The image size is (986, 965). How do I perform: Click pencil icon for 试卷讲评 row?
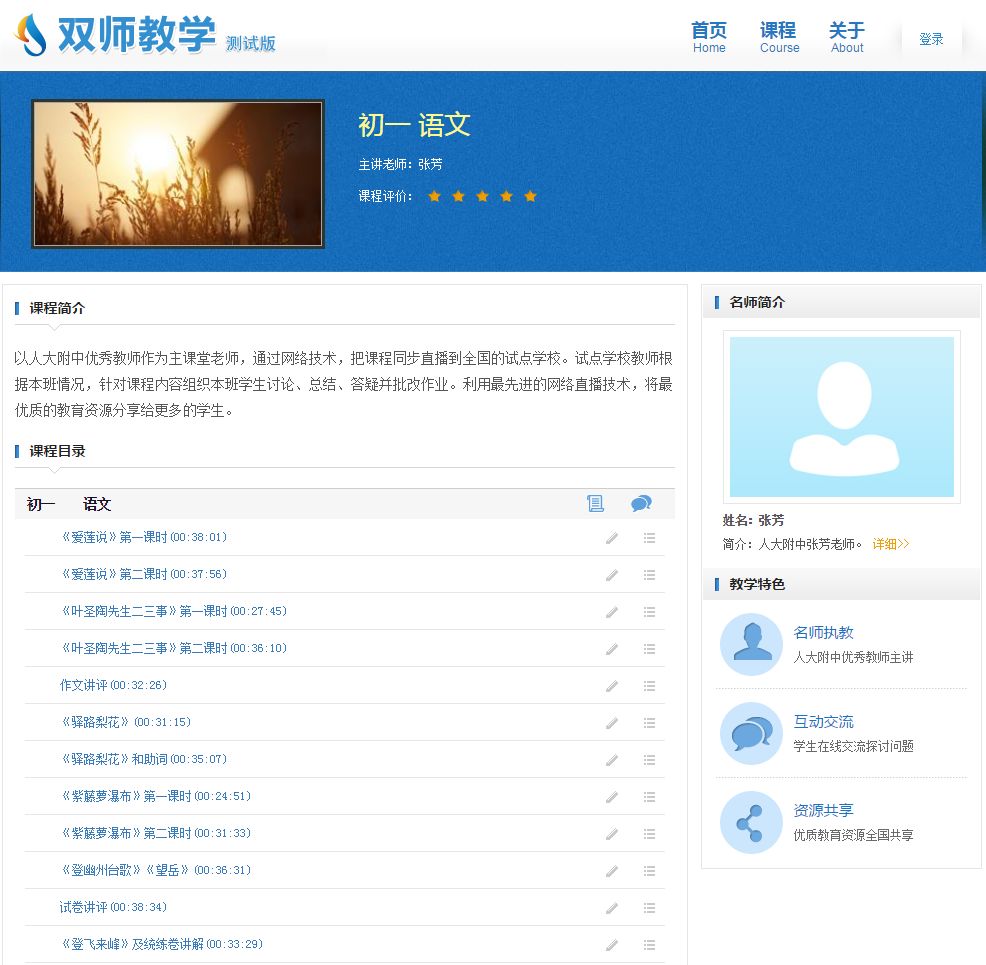[612, 909]
